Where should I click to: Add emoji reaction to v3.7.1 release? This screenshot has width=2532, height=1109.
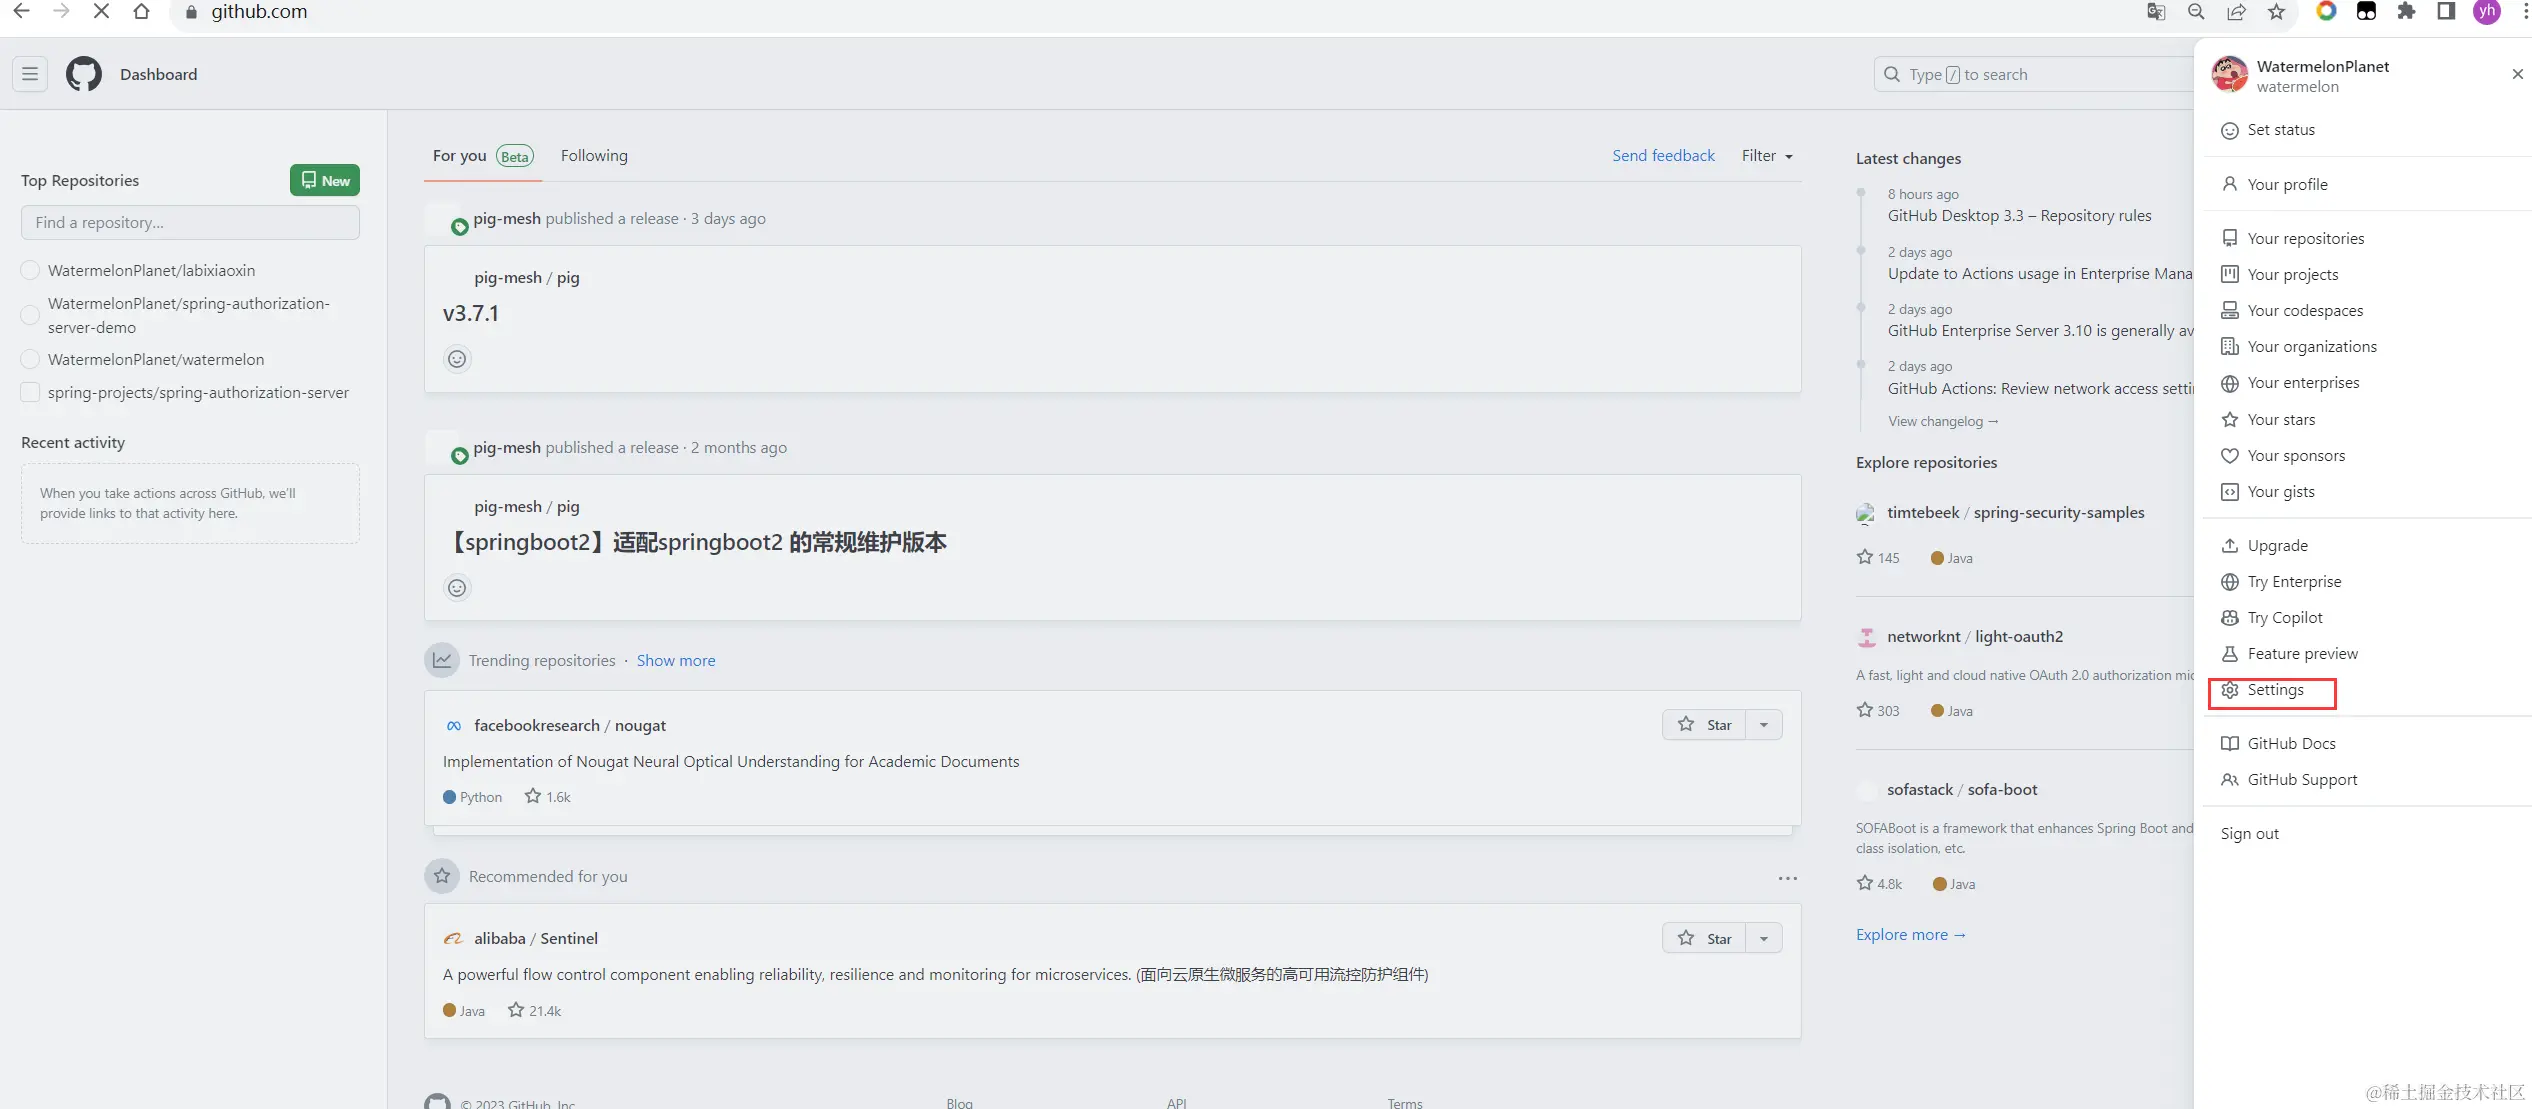(457, 359)
